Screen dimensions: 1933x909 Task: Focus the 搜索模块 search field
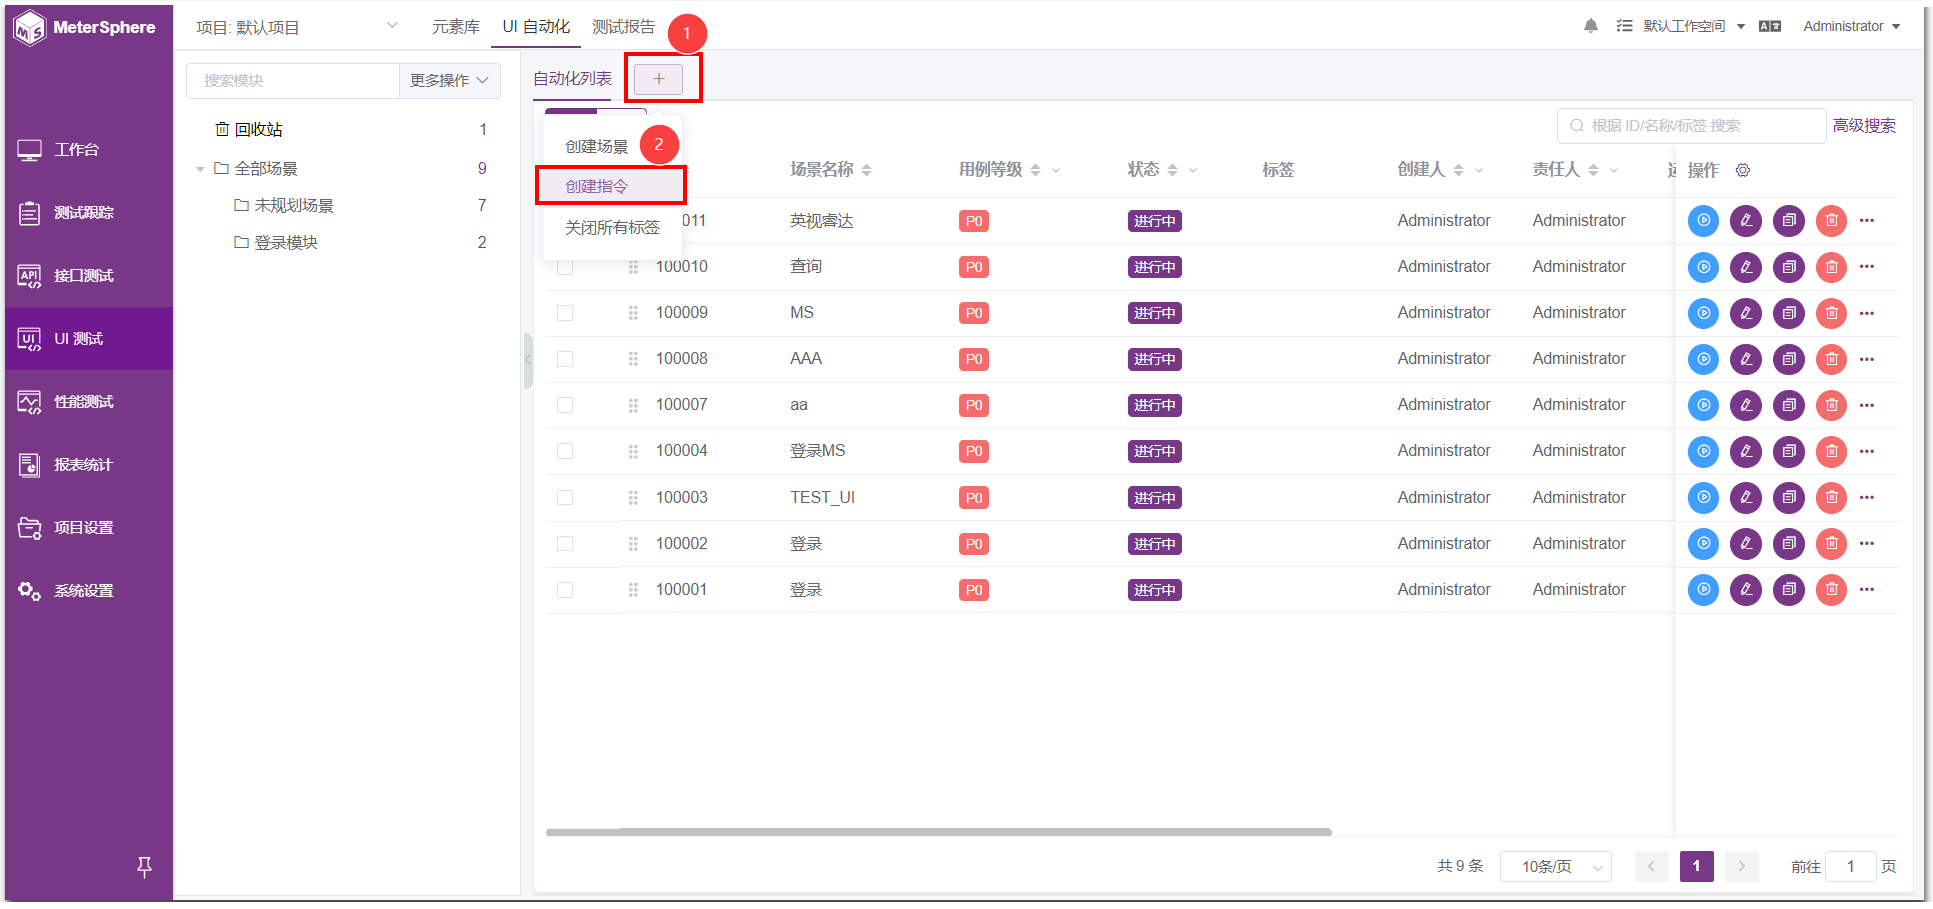tap(293, 80)
